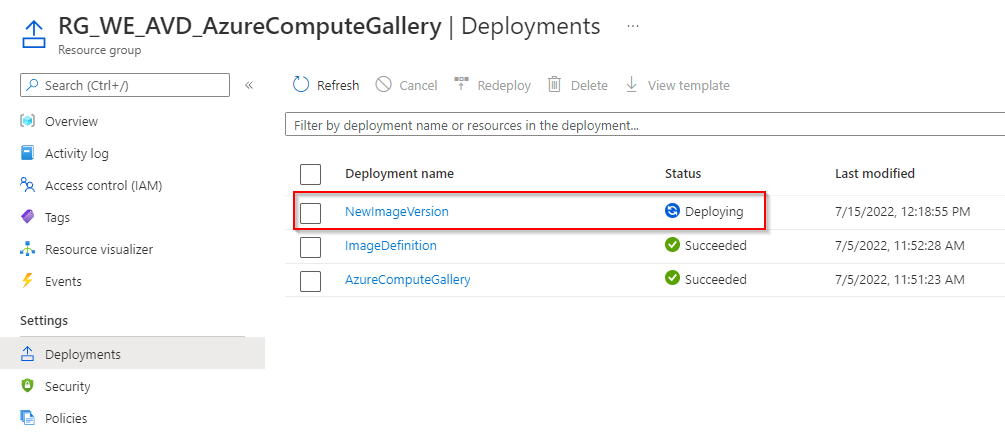Click the Deploying status text
Image resolution: width=1005 pixels, height=441 pixels.
(714, 212)
